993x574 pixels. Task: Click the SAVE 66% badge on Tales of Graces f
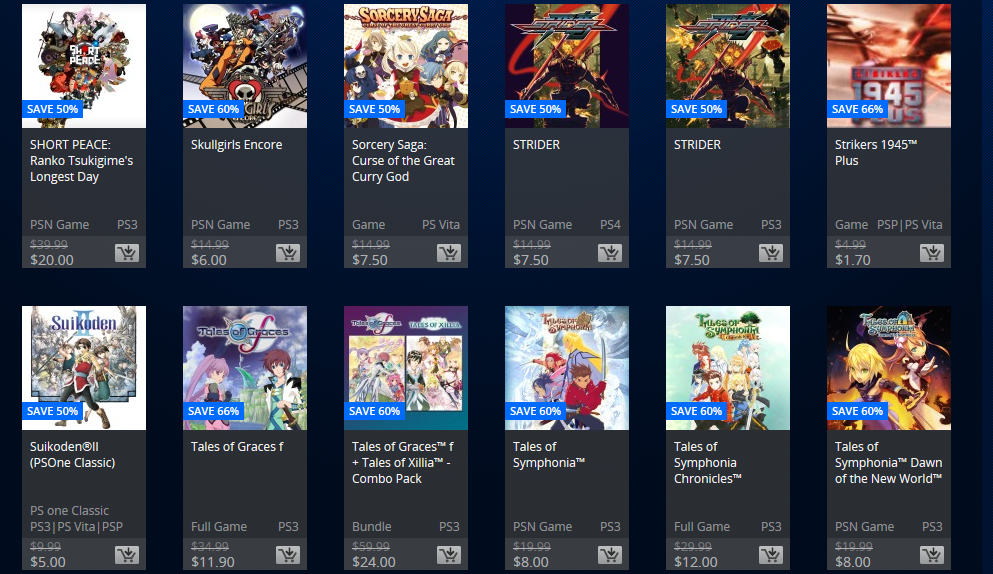coord(213,411)
